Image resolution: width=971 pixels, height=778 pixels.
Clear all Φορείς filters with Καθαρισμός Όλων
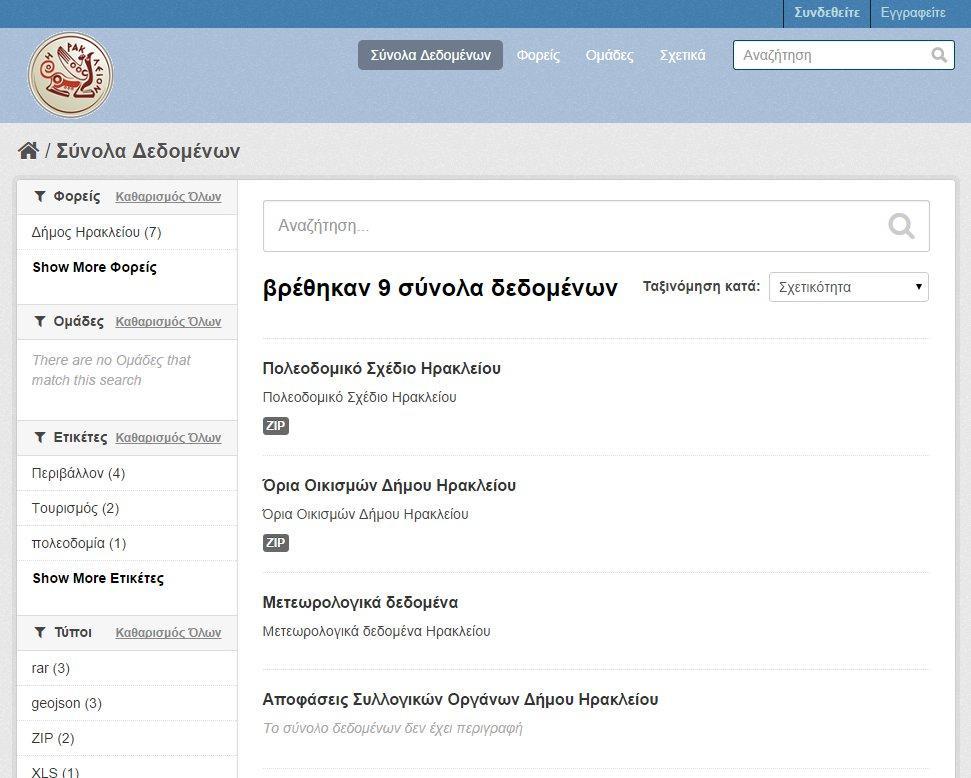click(168, 197)
